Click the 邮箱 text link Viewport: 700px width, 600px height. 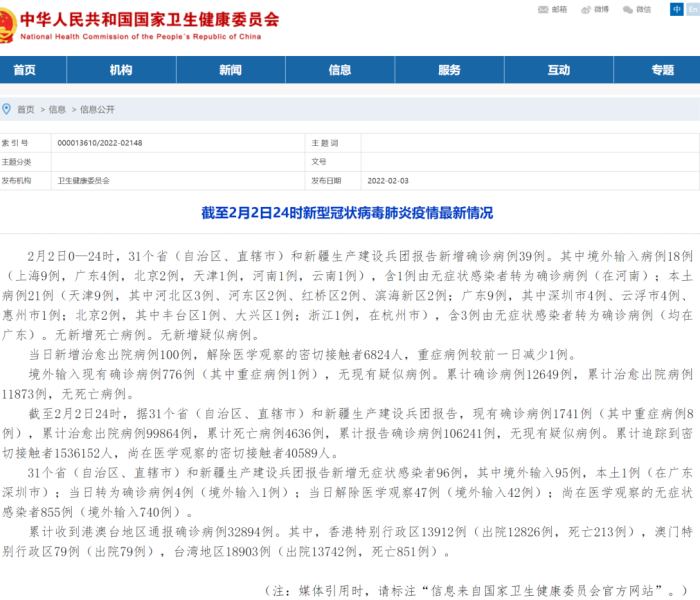(x=559, y=9)
